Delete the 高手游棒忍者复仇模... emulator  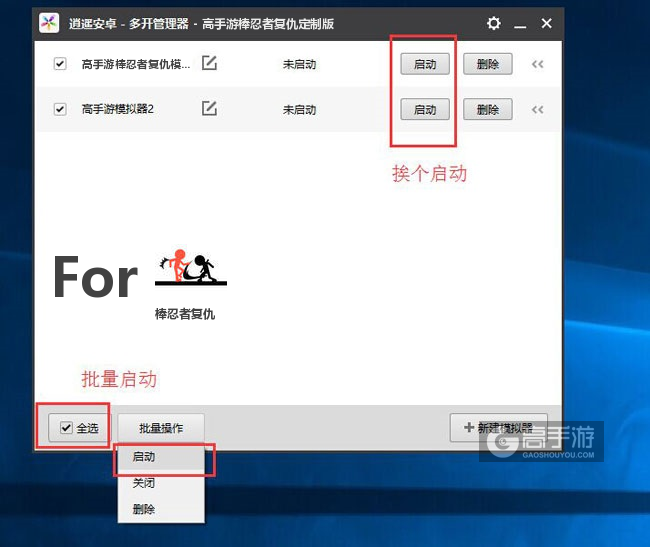click(x=488, y=64)
